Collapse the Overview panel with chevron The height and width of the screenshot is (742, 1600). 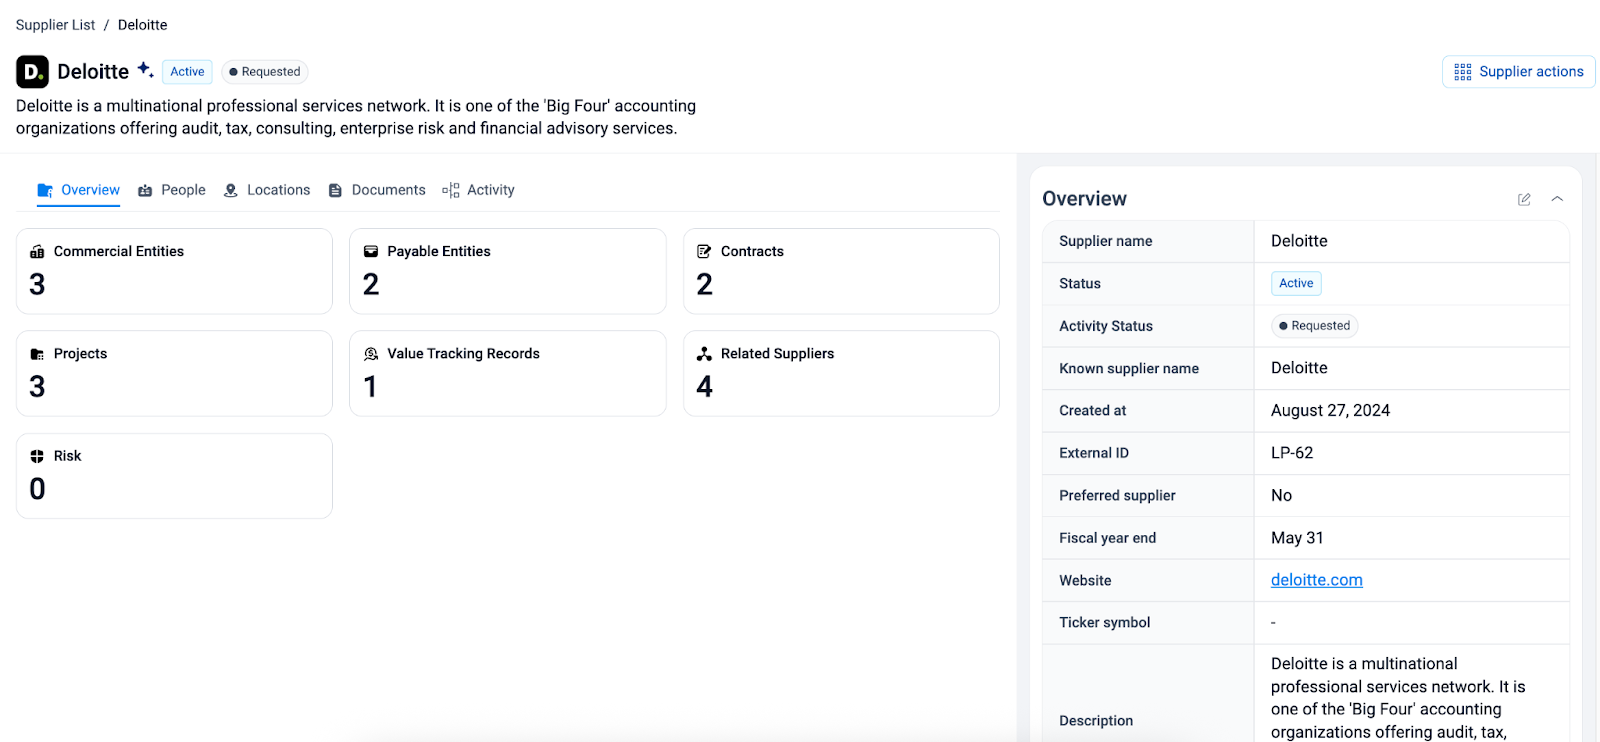(1557, 199)
